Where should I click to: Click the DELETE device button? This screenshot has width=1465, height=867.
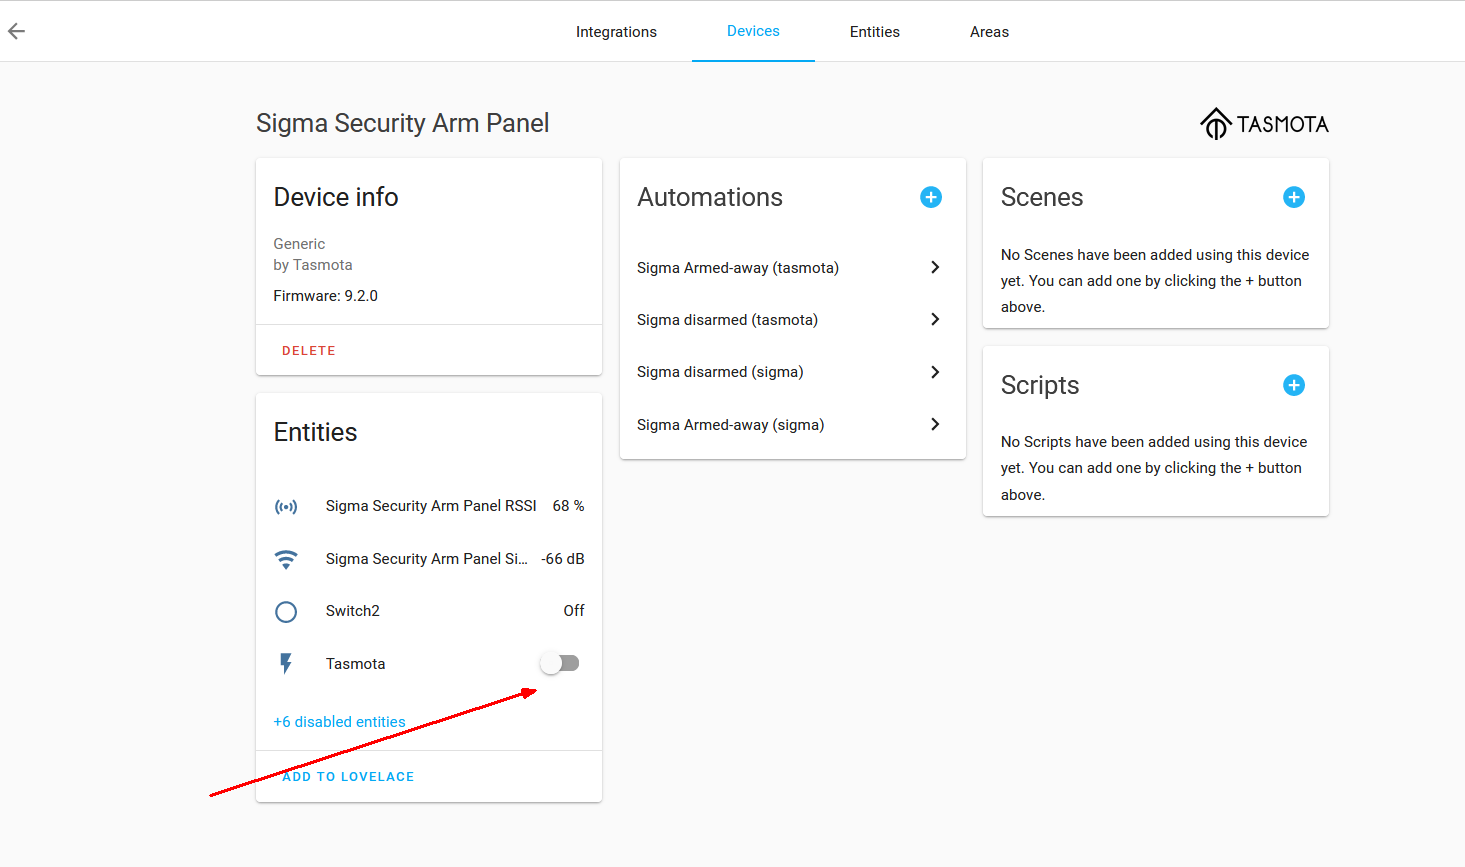click(309, 351)
